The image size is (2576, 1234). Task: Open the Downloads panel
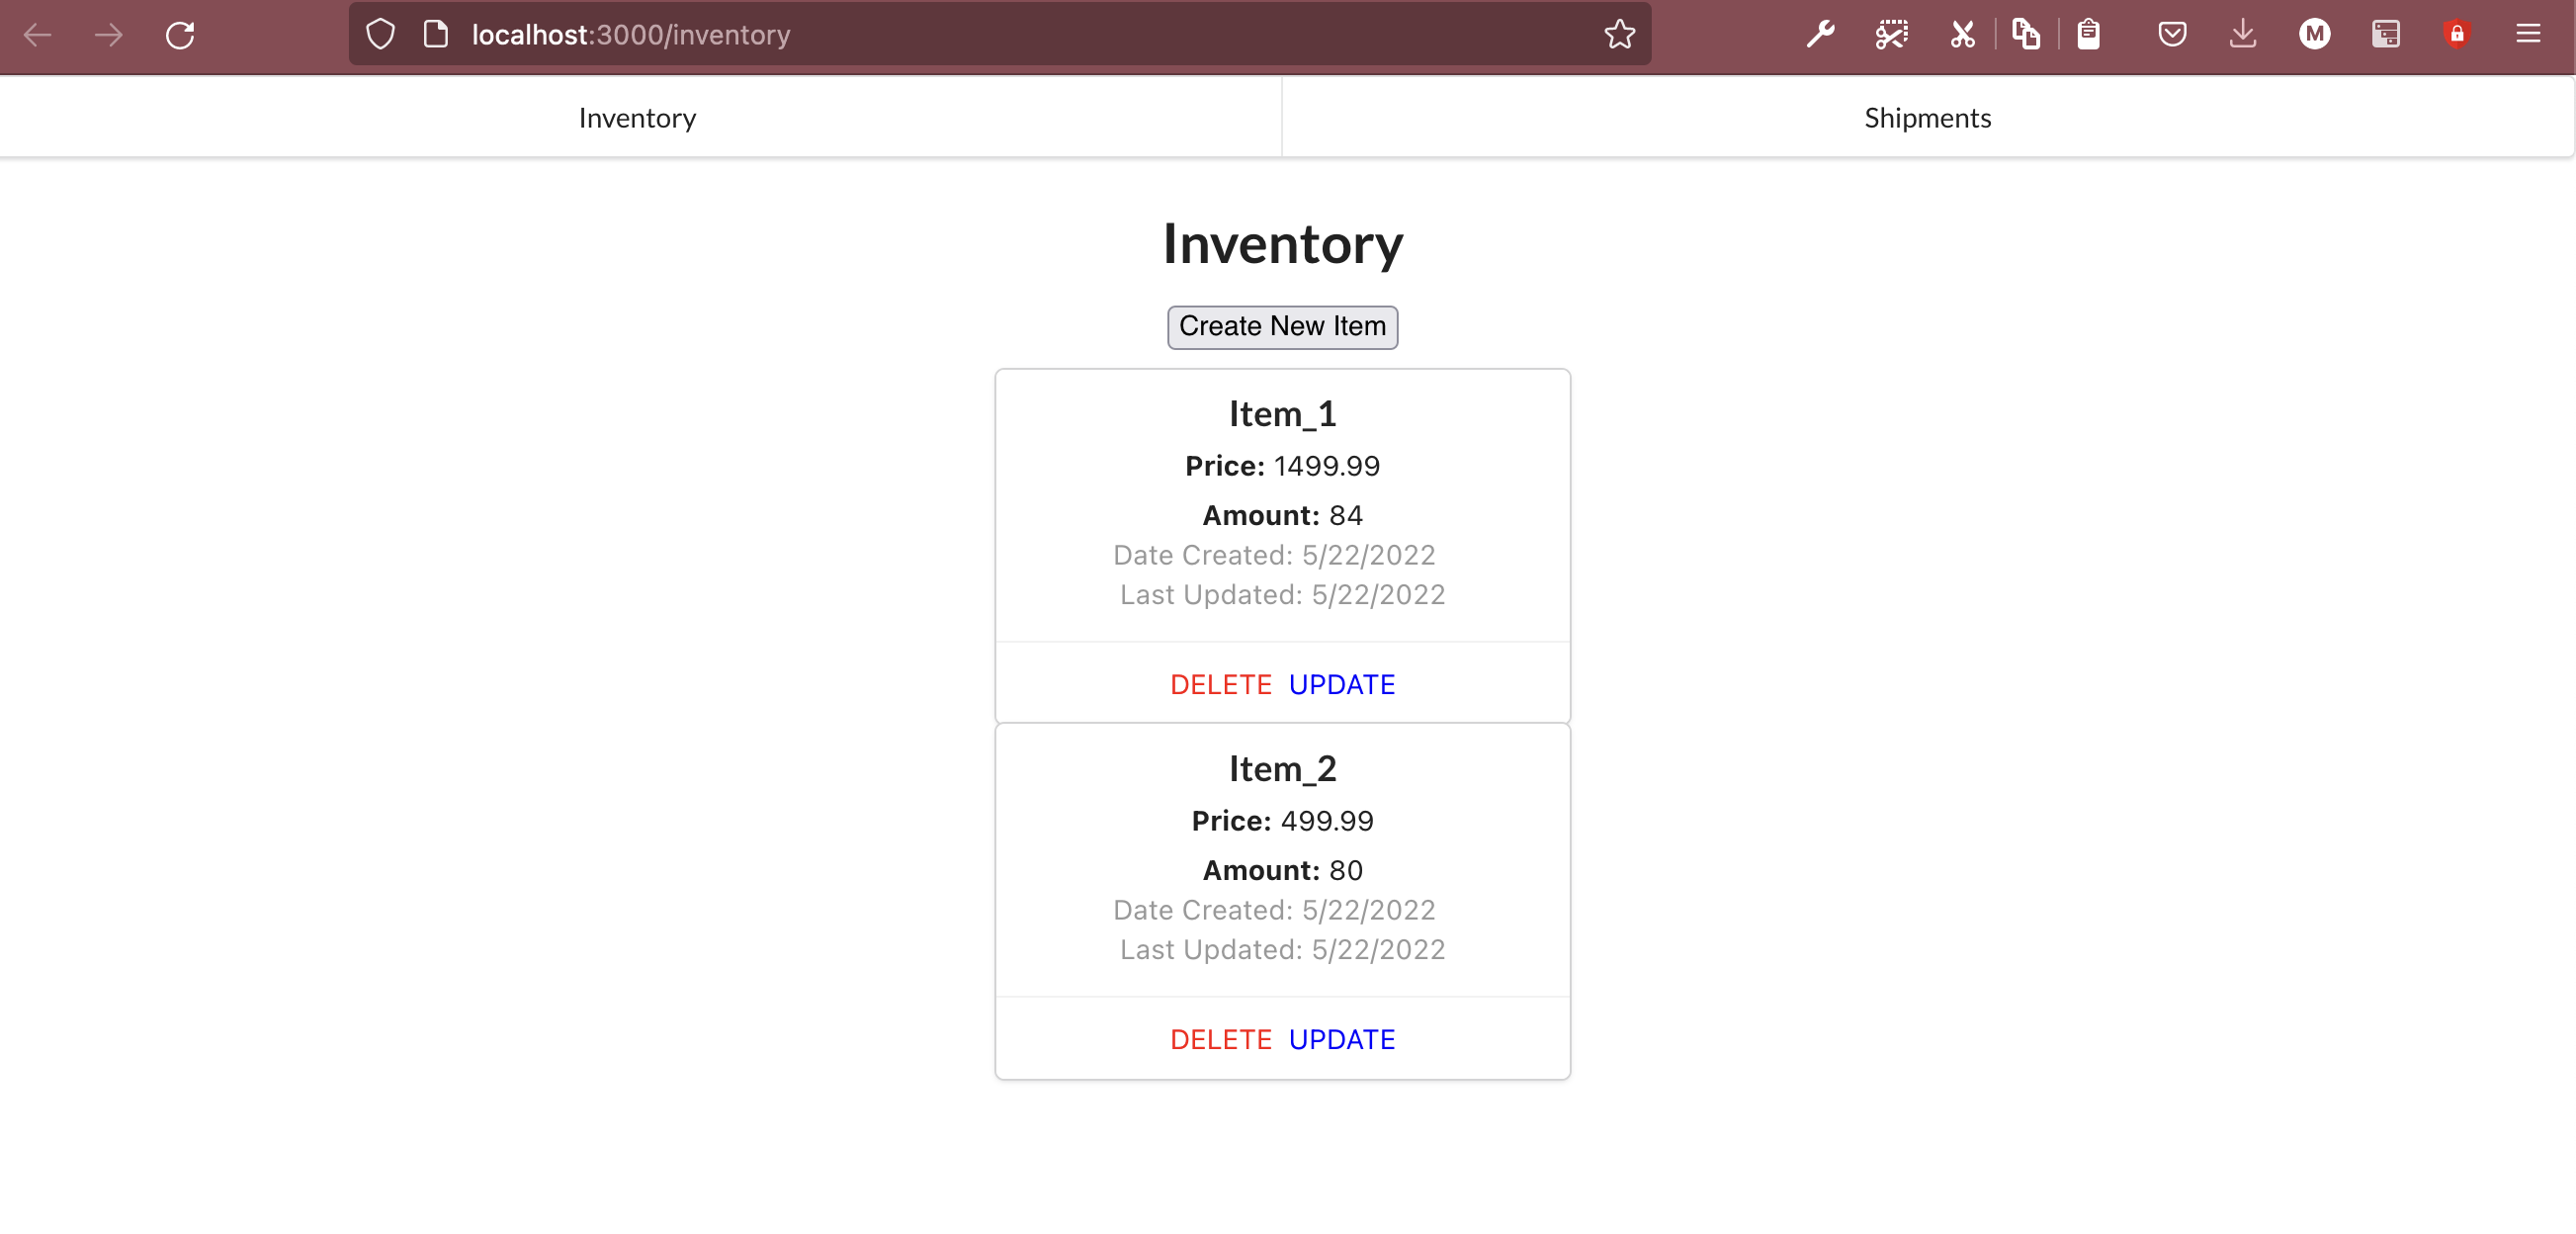tap(2243, 34)
